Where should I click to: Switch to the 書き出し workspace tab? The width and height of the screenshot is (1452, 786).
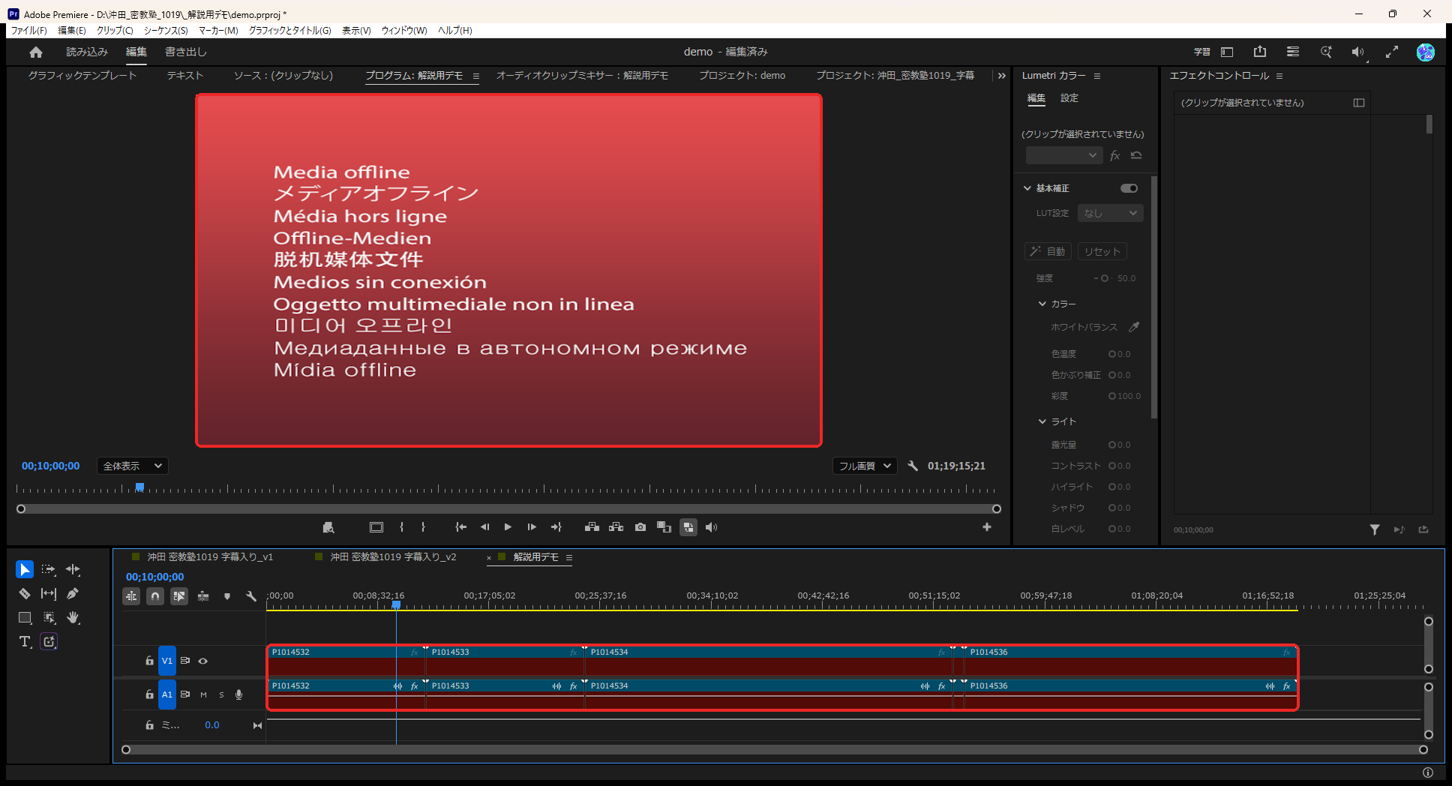pos(186,52)
